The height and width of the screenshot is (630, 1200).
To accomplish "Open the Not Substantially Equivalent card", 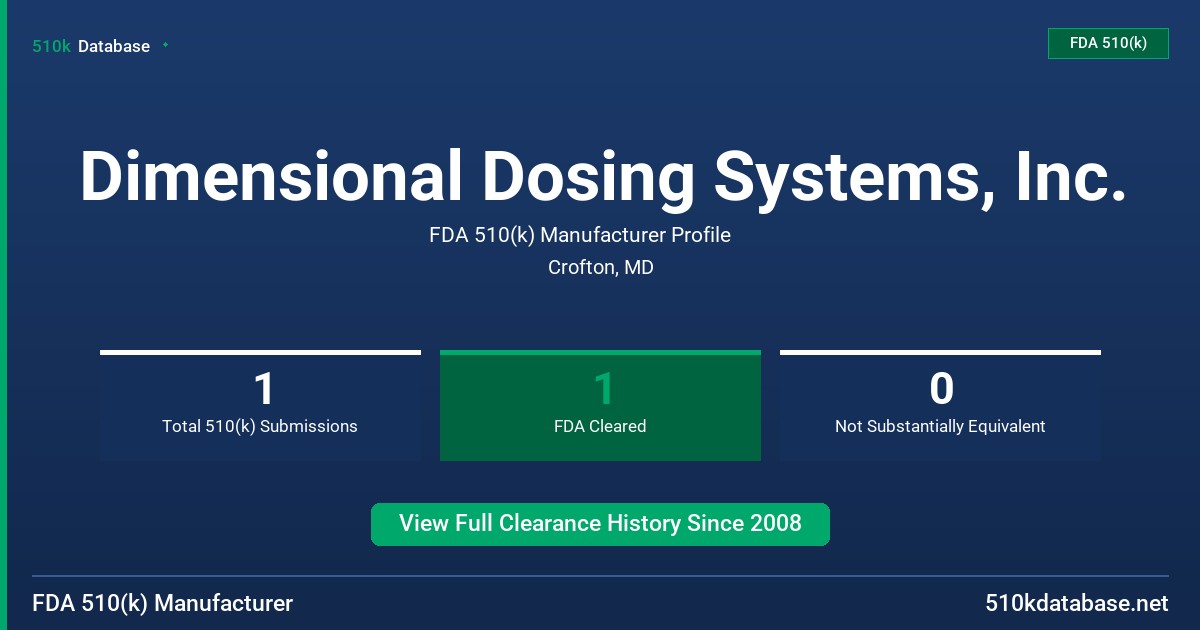I will point(940,405).
